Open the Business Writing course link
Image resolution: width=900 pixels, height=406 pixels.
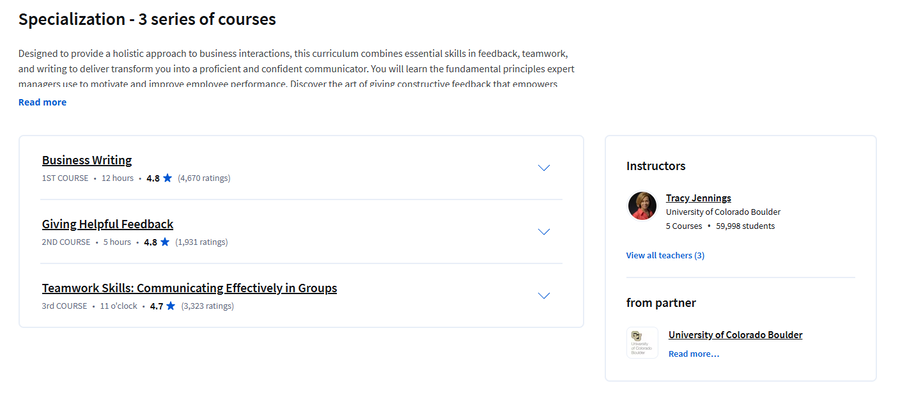coord(87,160)
